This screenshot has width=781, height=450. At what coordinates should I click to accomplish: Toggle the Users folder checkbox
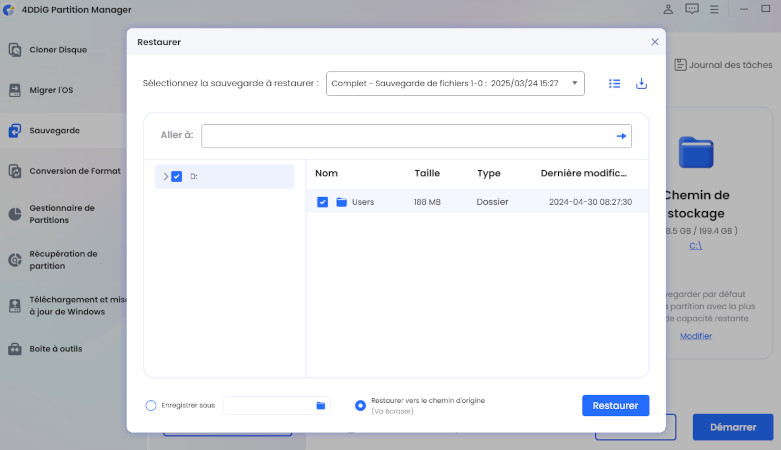click(x=322, y=202)
